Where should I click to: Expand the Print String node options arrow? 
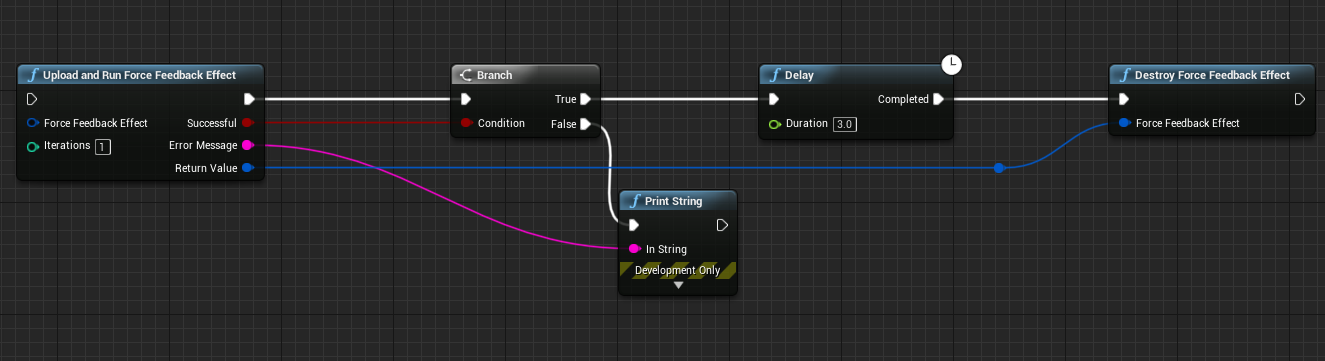[x=678, y=286]
